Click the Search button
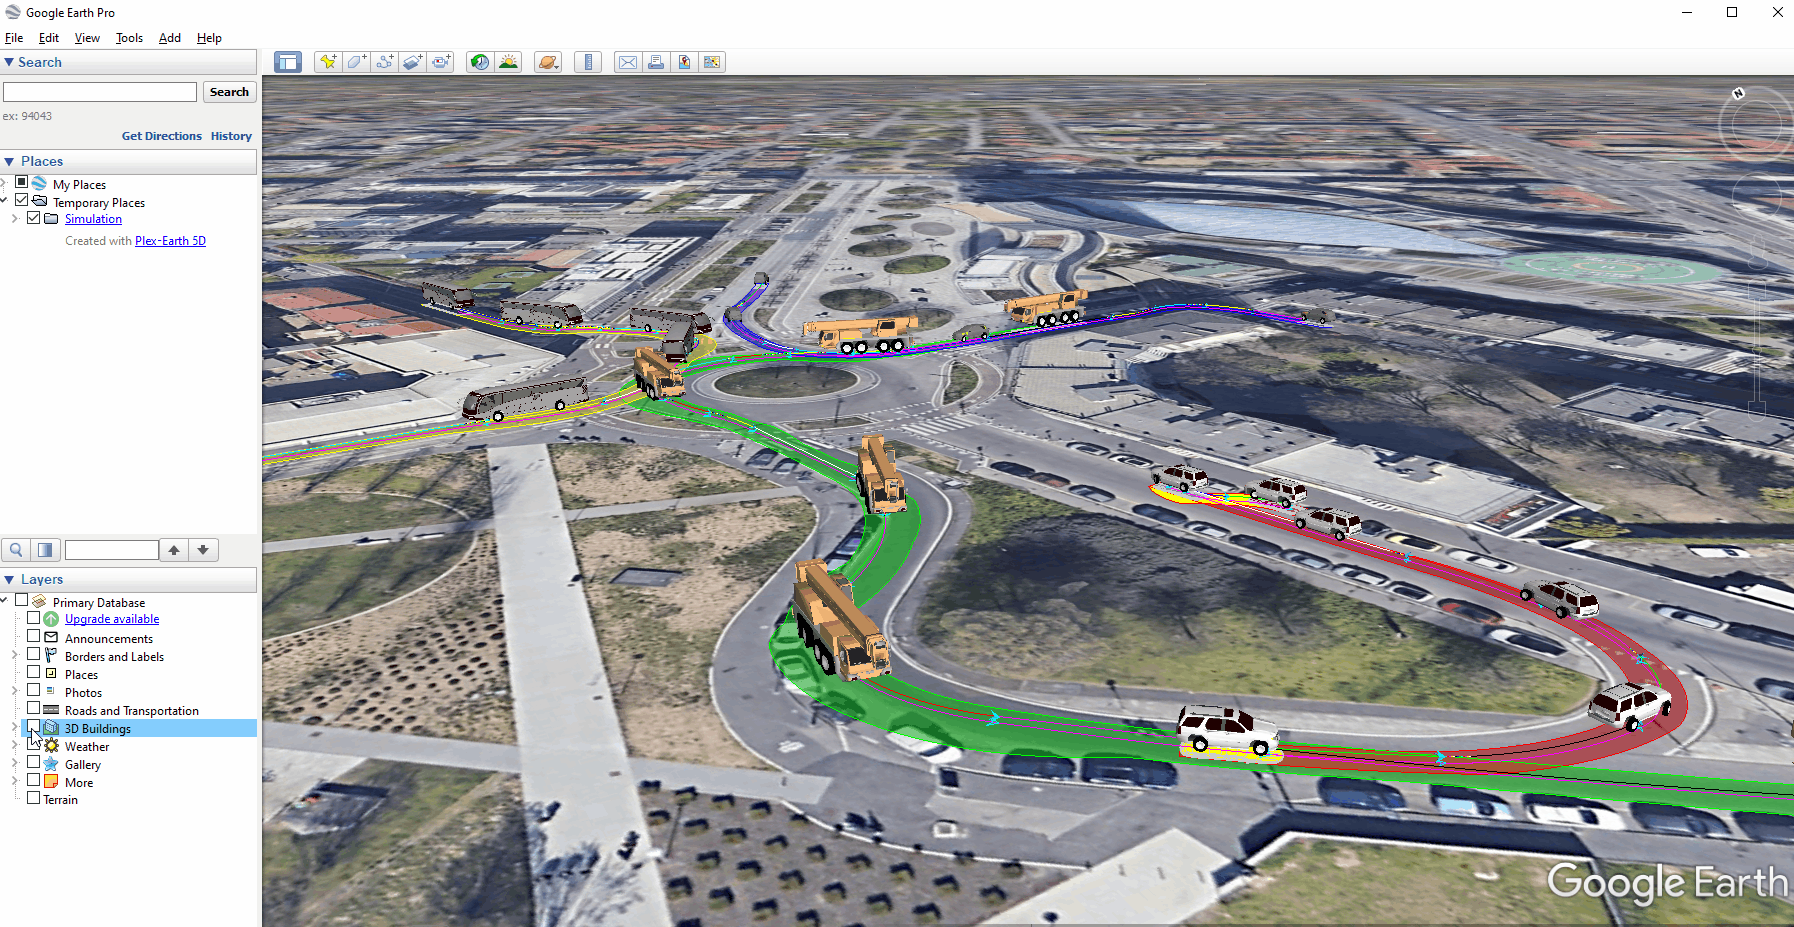Image resolution: width=1794 pixels, height=927 pixels. (230, 92)
